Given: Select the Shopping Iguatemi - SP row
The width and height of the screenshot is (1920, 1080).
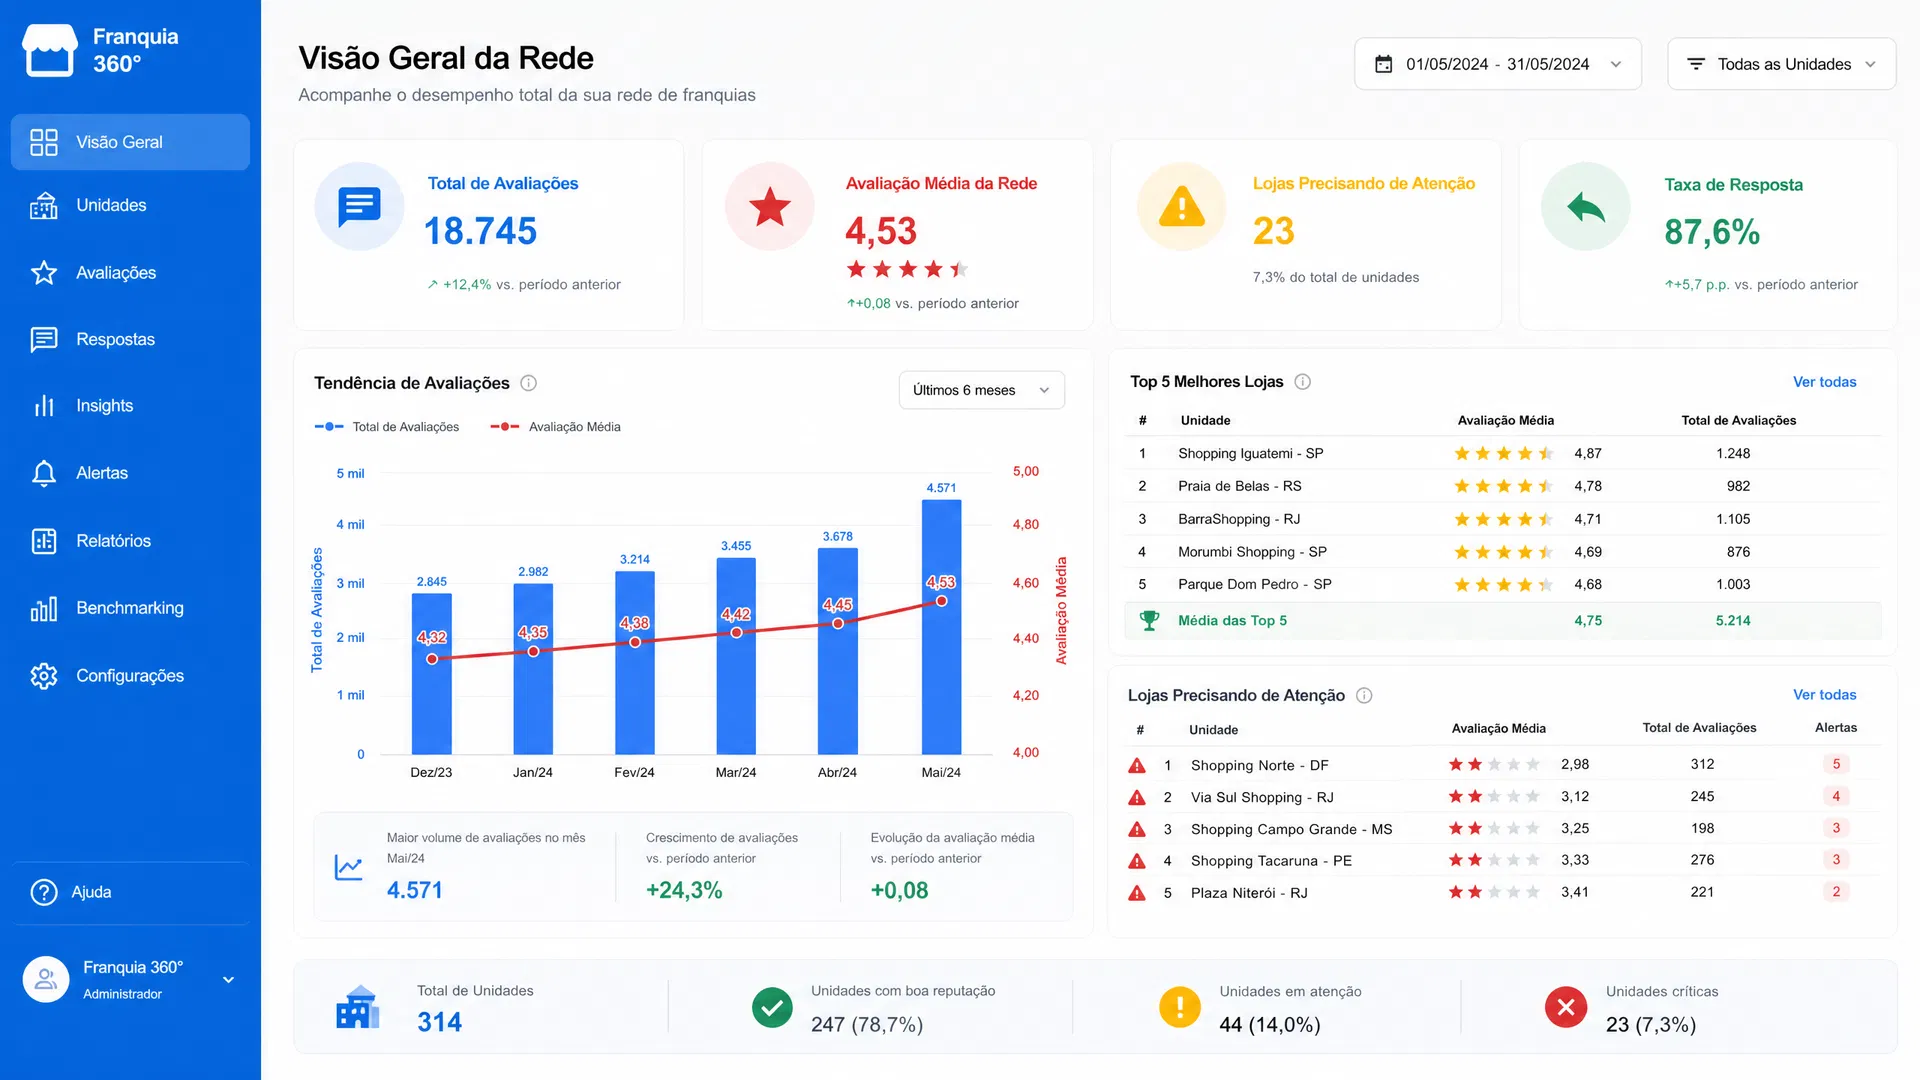Looking at the screenshot, I should point(1503,453).
